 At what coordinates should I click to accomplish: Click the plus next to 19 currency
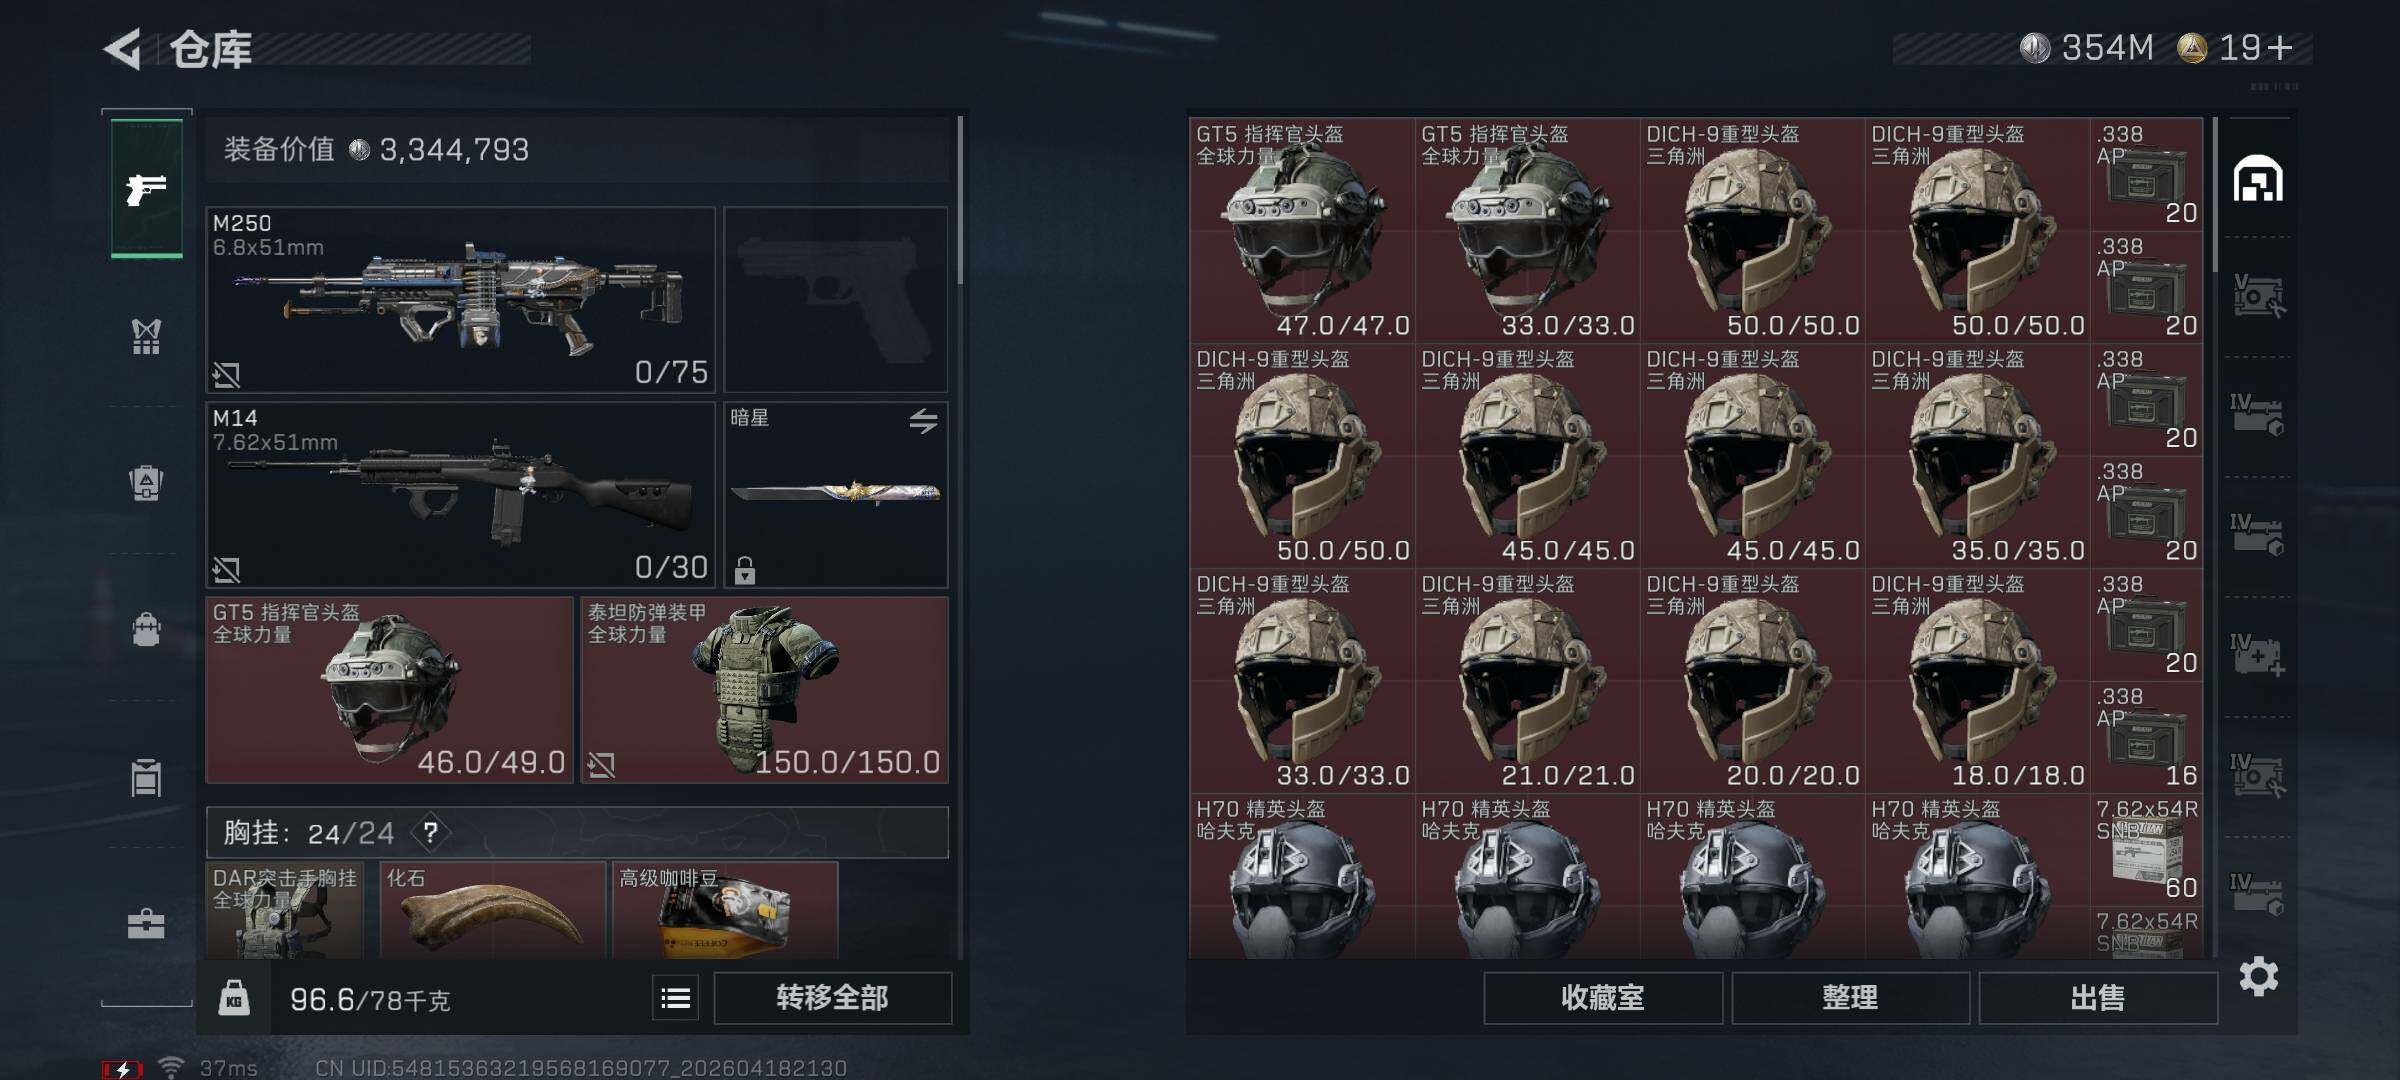2281,47
